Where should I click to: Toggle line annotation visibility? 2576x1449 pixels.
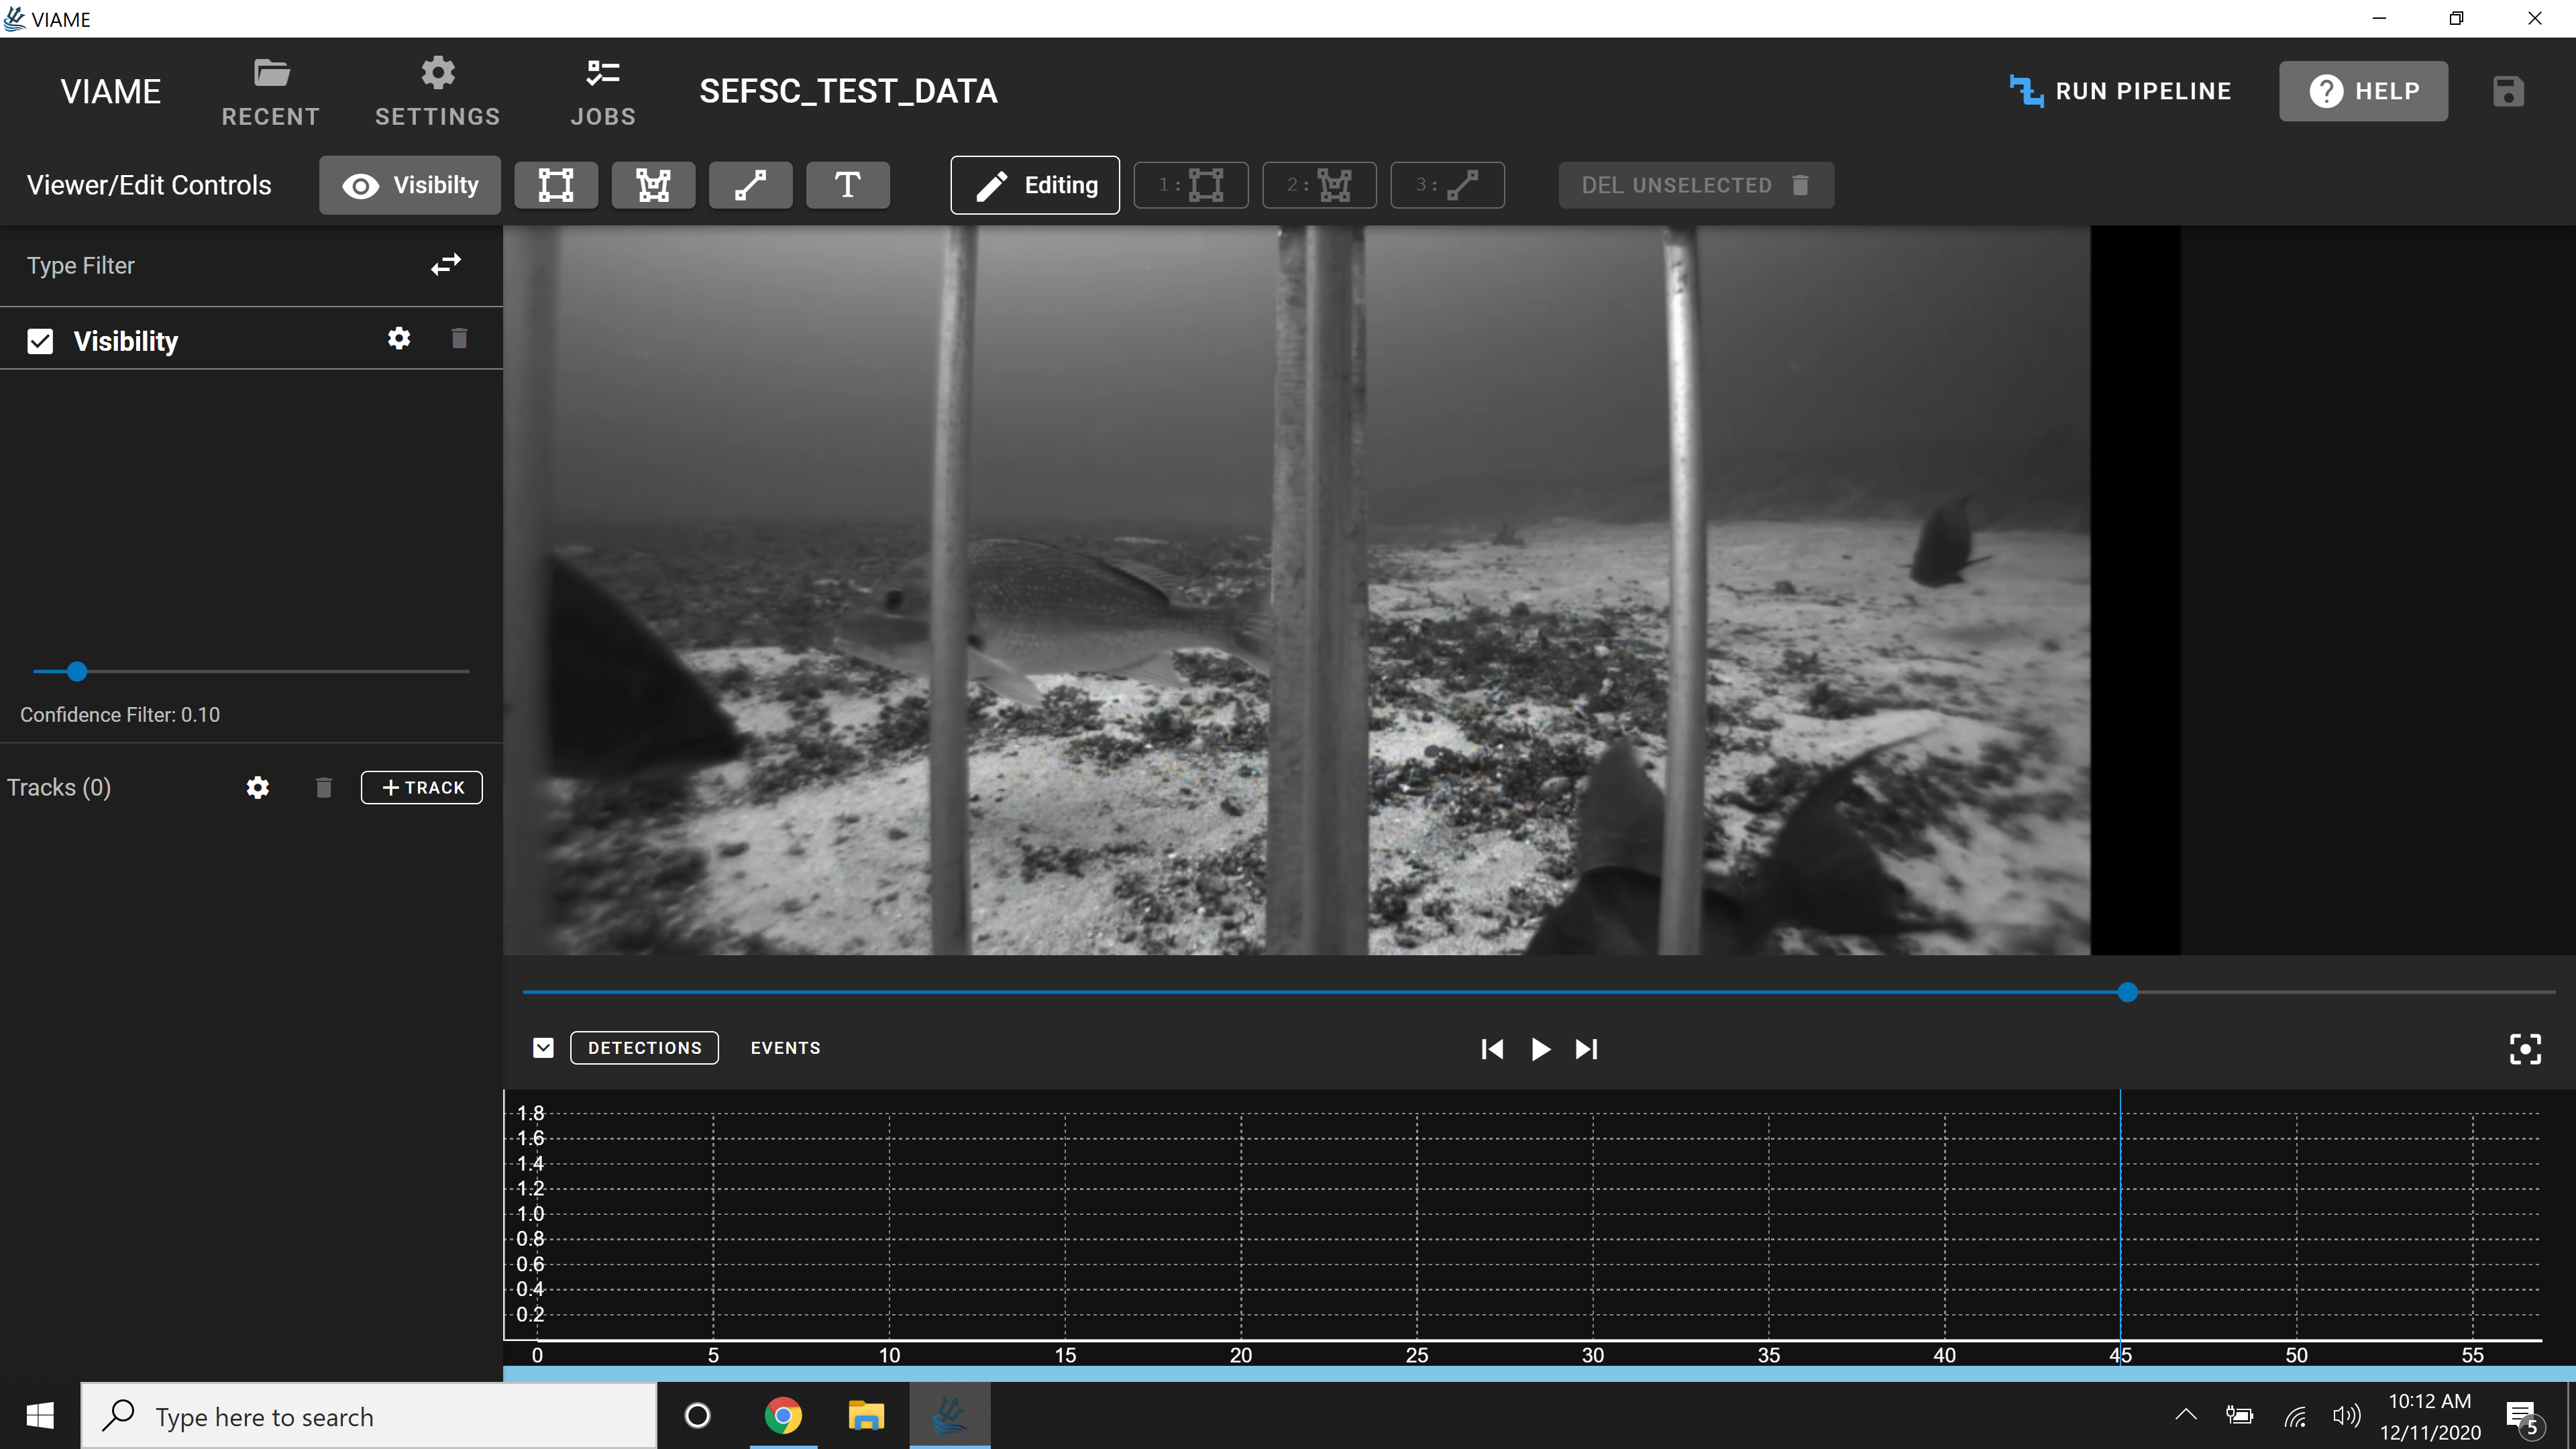[750, 185]
